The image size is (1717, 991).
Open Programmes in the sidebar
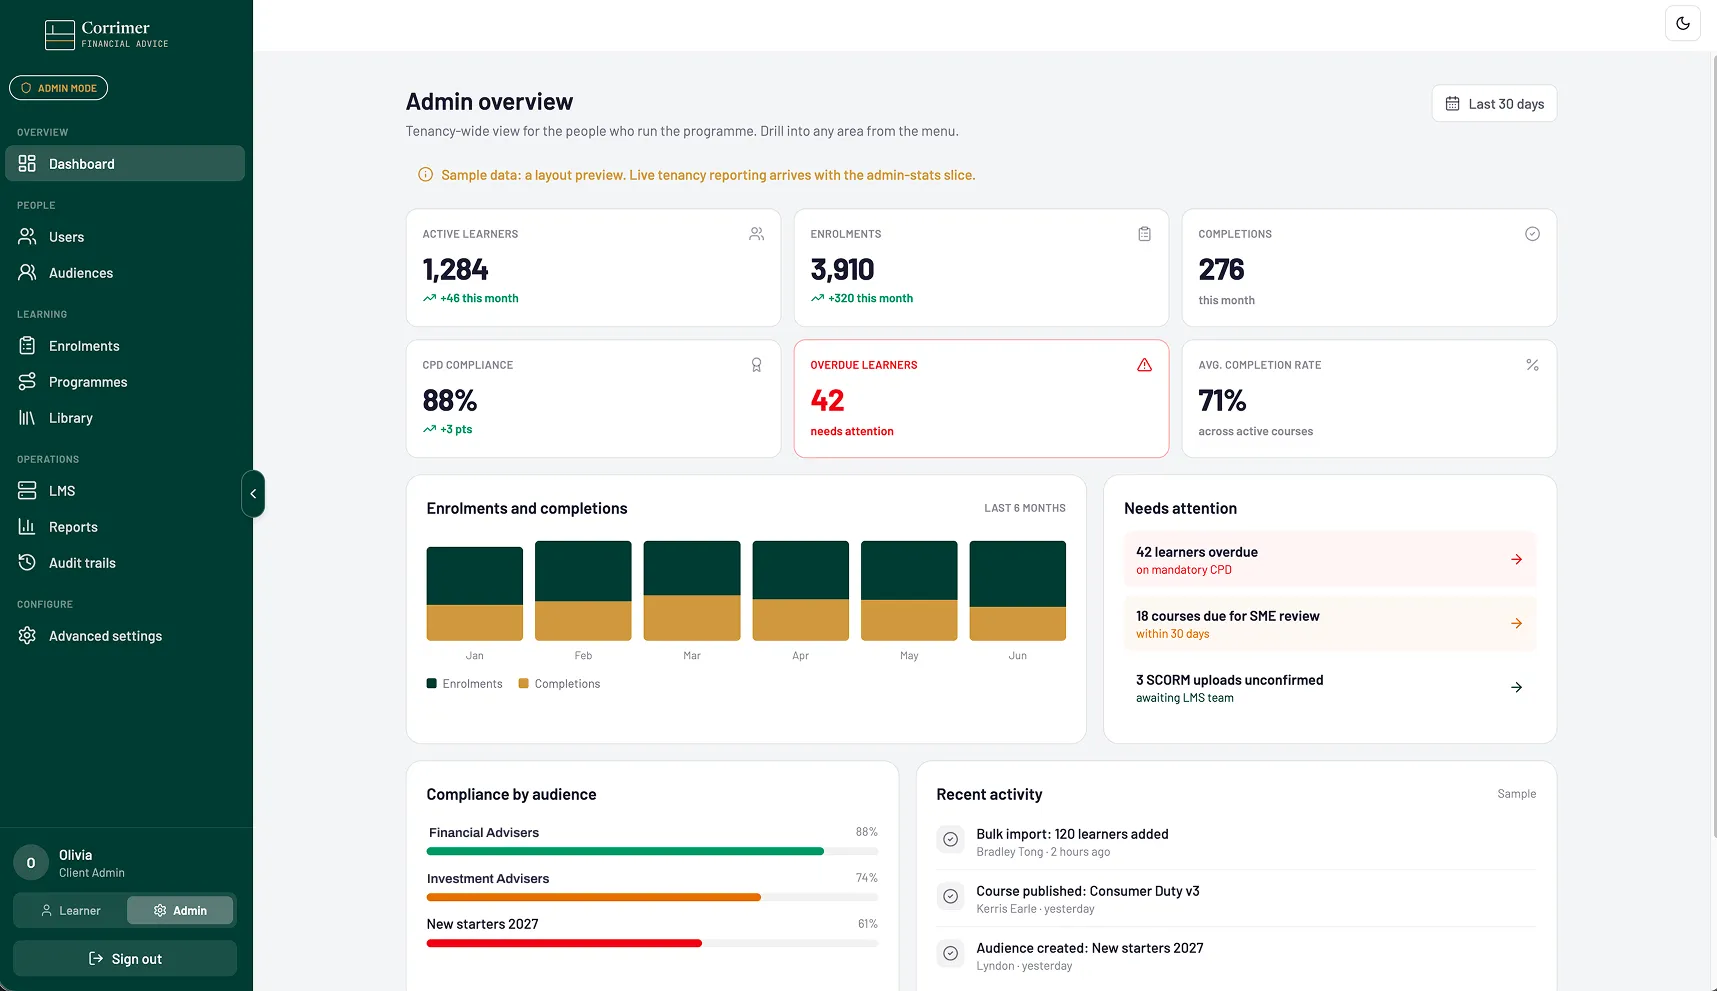coord(125,382)
